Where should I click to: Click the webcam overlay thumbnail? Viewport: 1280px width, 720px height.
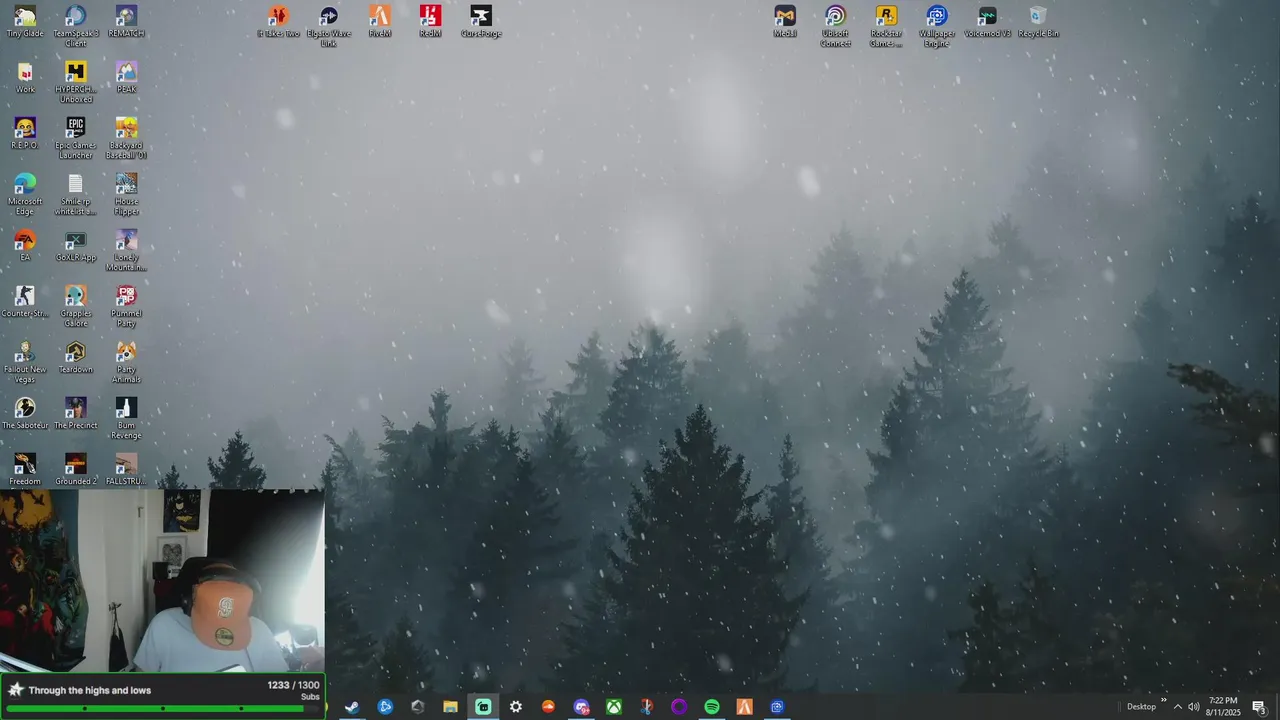coord(162,581)
